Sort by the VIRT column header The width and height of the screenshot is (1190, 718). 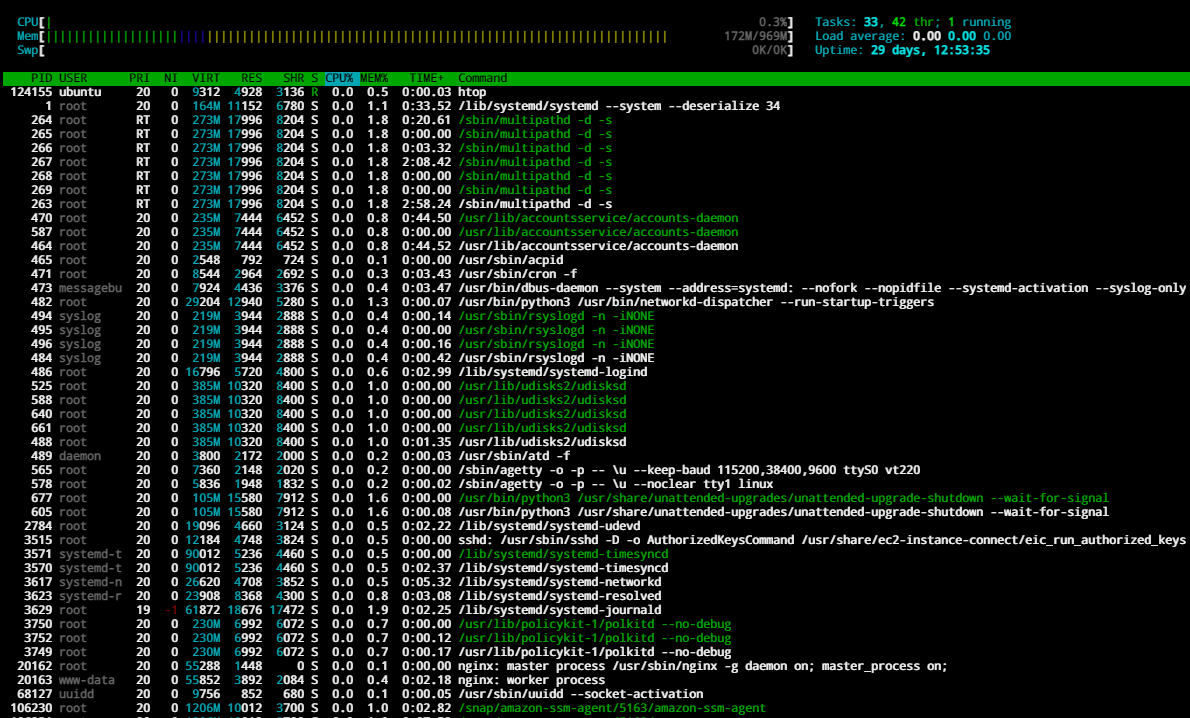point(206,78)
